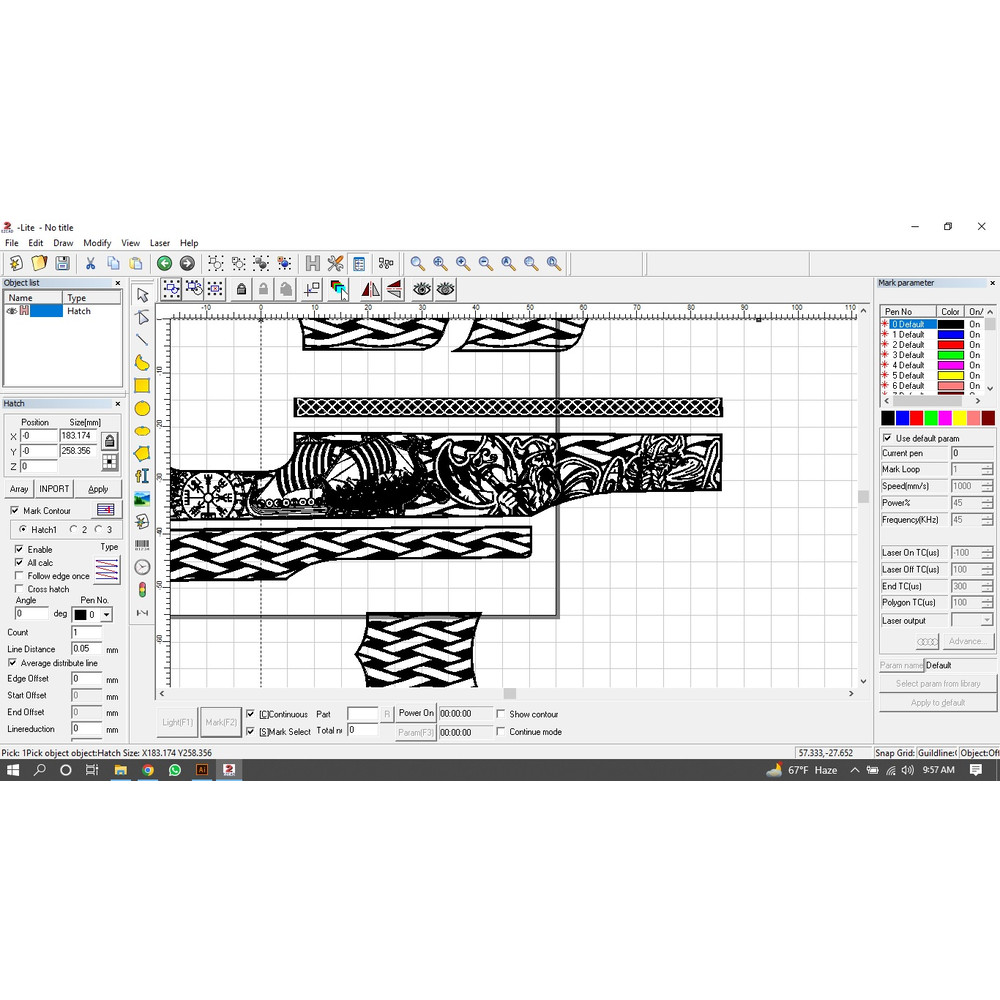This screenshot has height=1000, width=1000.
Task: Uncheck Use default param checkbox
Action: pos(887,439)
